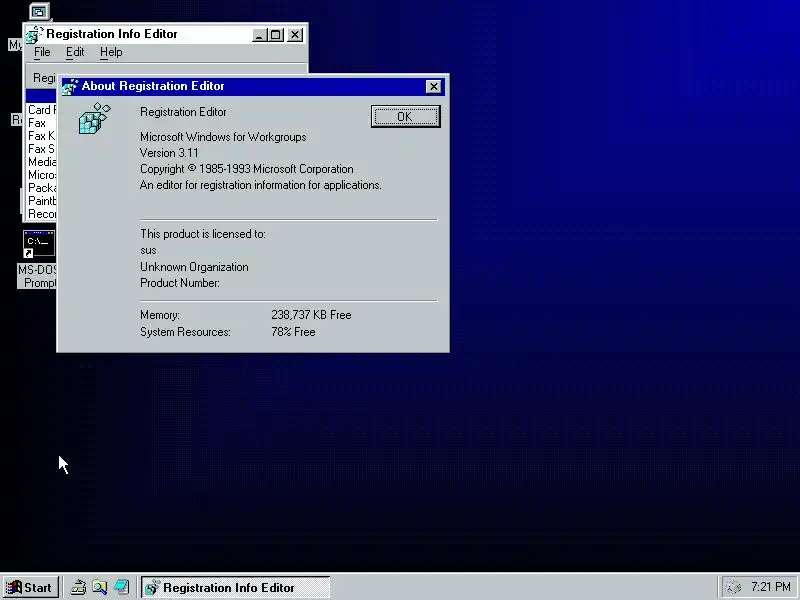Close the About Registration Editor dialog

433,87
